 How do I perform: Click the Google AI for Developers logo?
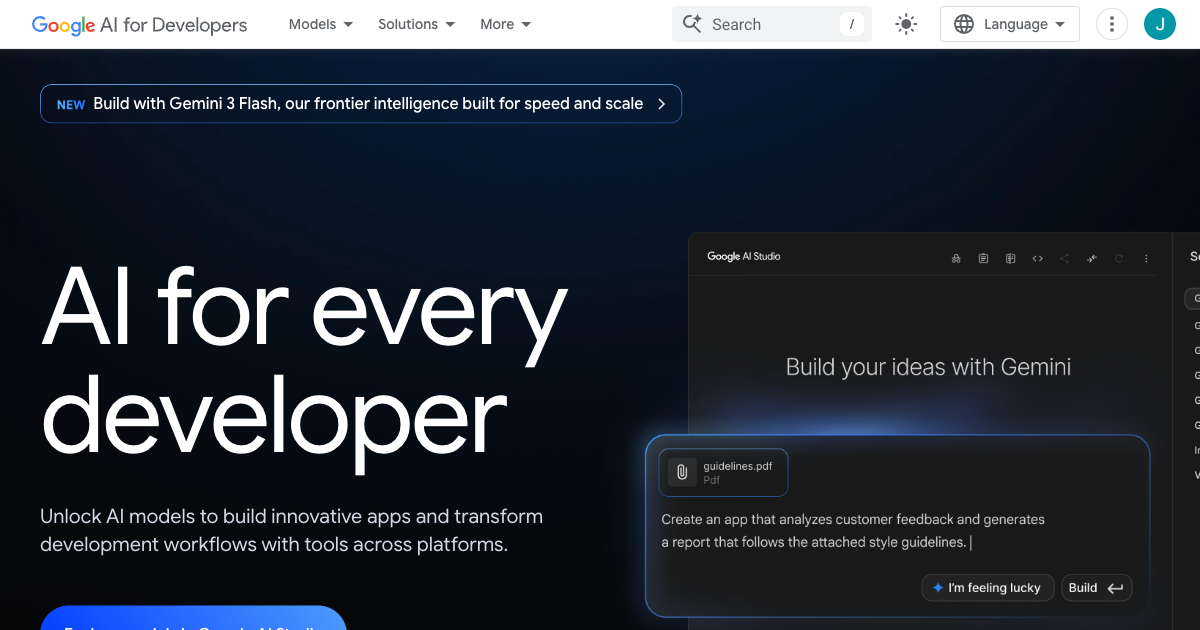(139, 25)
